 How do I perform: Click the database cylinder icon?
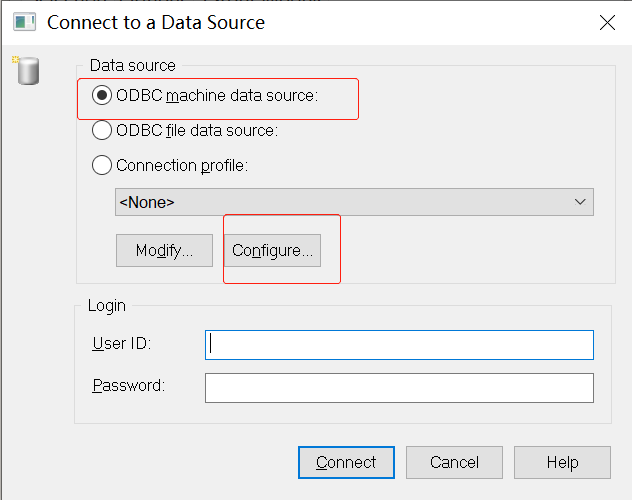pyautogui.click(x=27, y=71)
